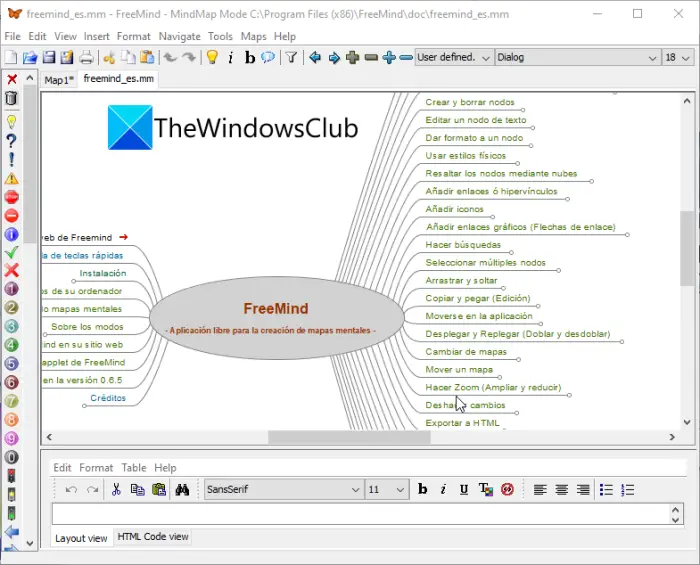Select the central FreeMind node
This screenshot has height=565, width=700.
276,318
